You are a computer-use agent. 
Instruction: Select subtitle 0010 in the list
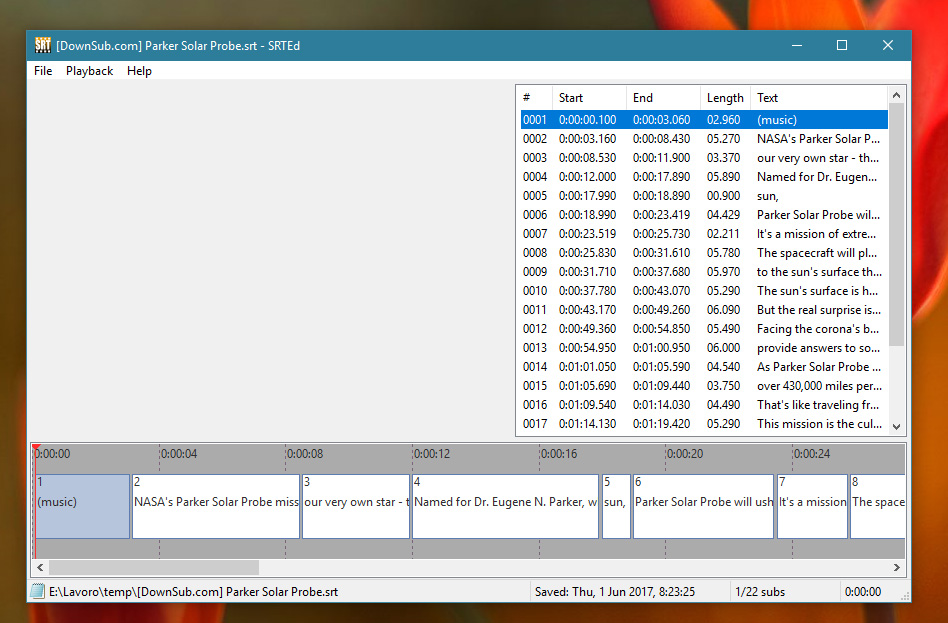click(x=702, y=291)
